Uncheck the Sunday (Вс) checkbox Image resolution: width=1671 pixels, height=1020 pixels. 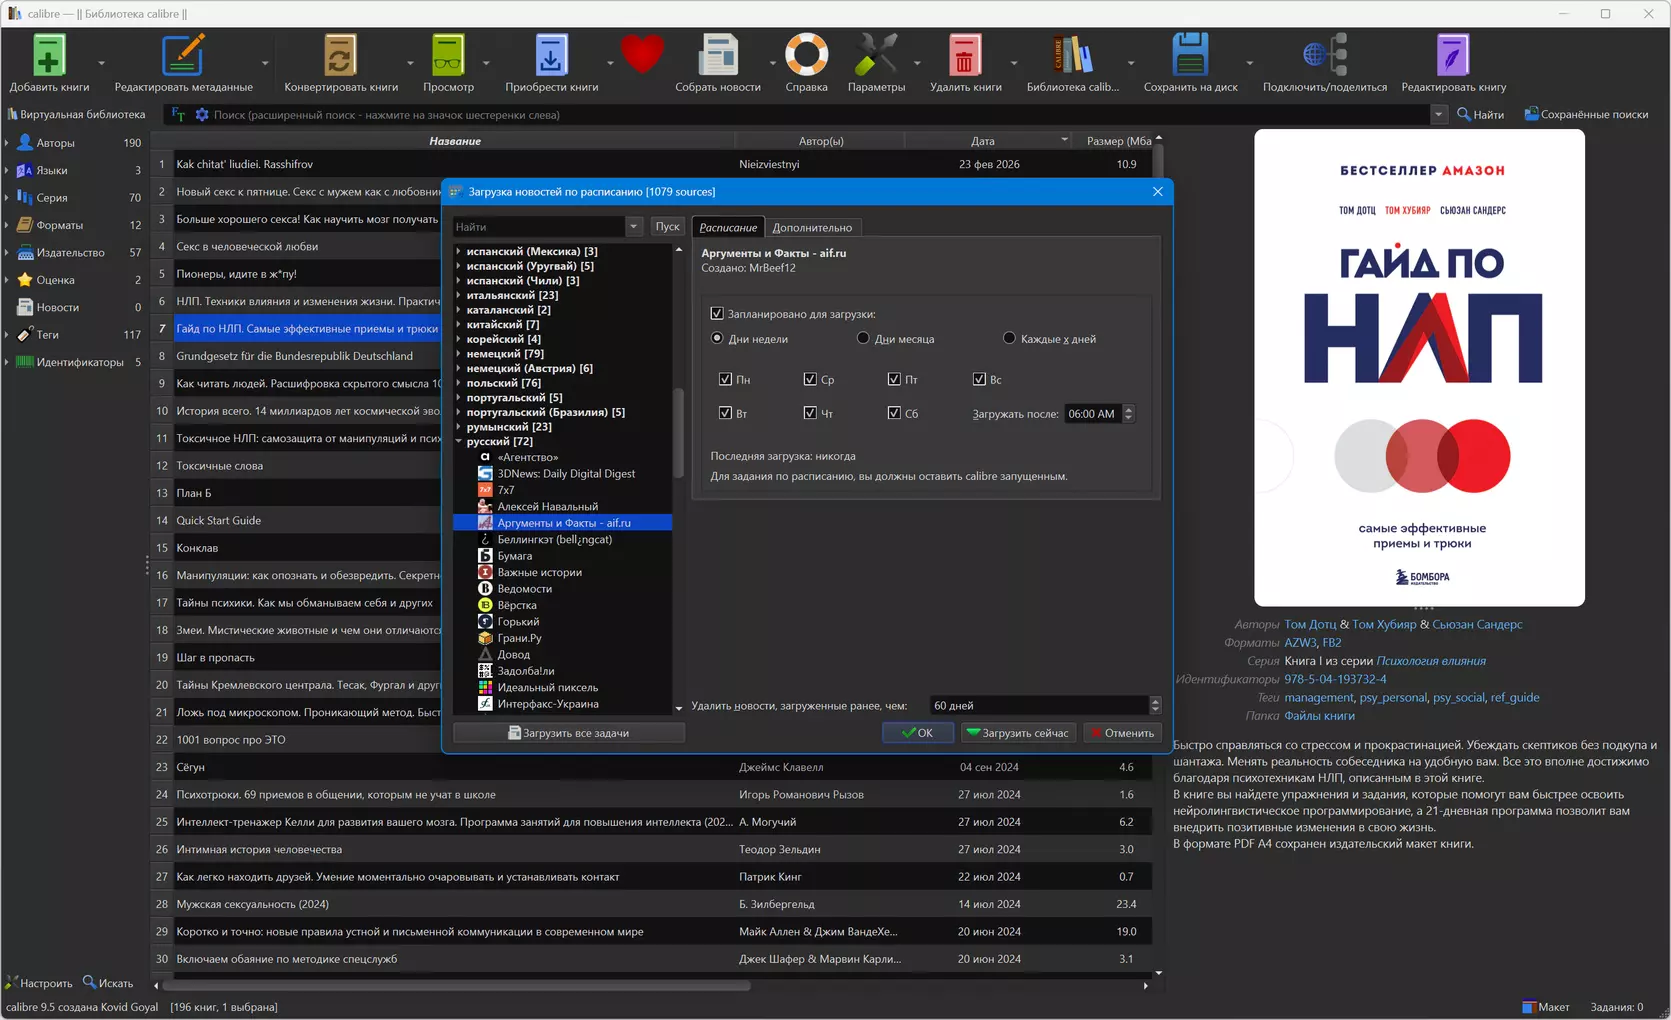pos(979,380)
